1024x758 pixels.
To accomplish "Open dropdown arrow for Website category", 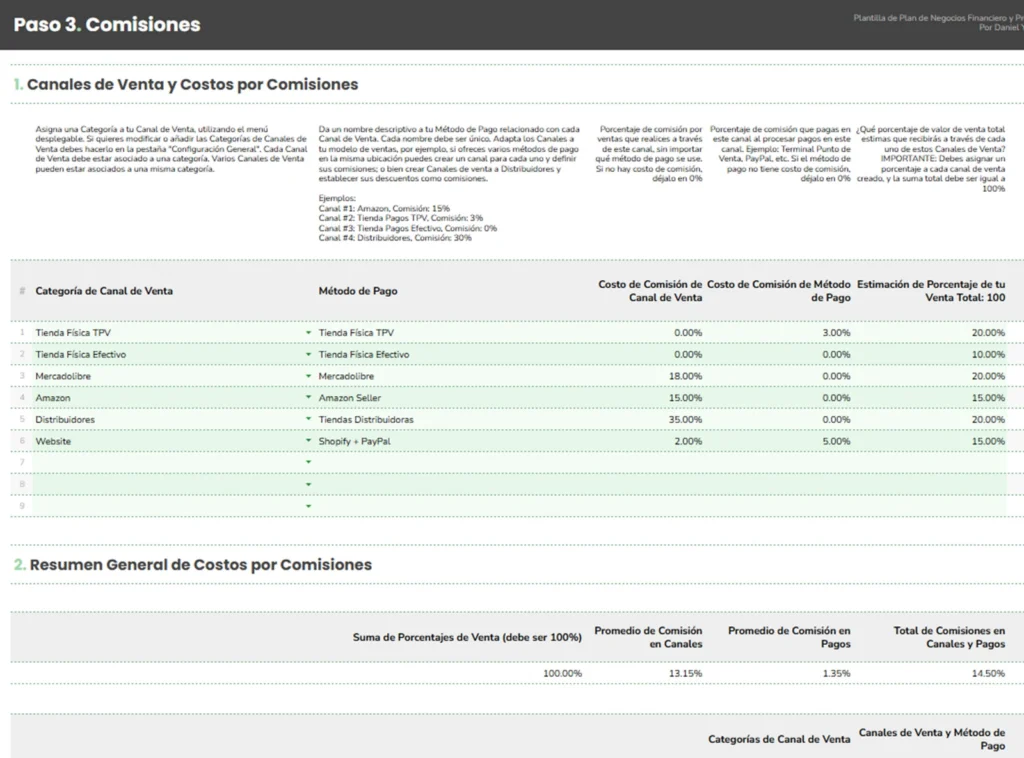I will (x=308, y=441).
